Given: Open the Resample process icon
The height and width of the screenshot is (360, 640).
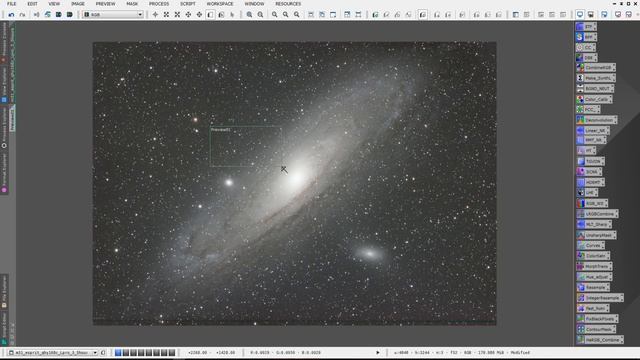Looking at the screenshot, I should coord(593,287).
